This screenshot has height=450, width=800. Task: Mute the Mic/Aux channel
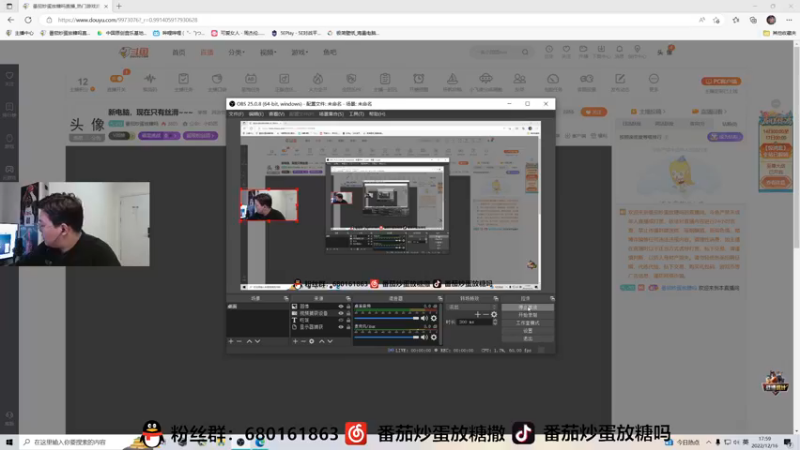click(424, 337)
